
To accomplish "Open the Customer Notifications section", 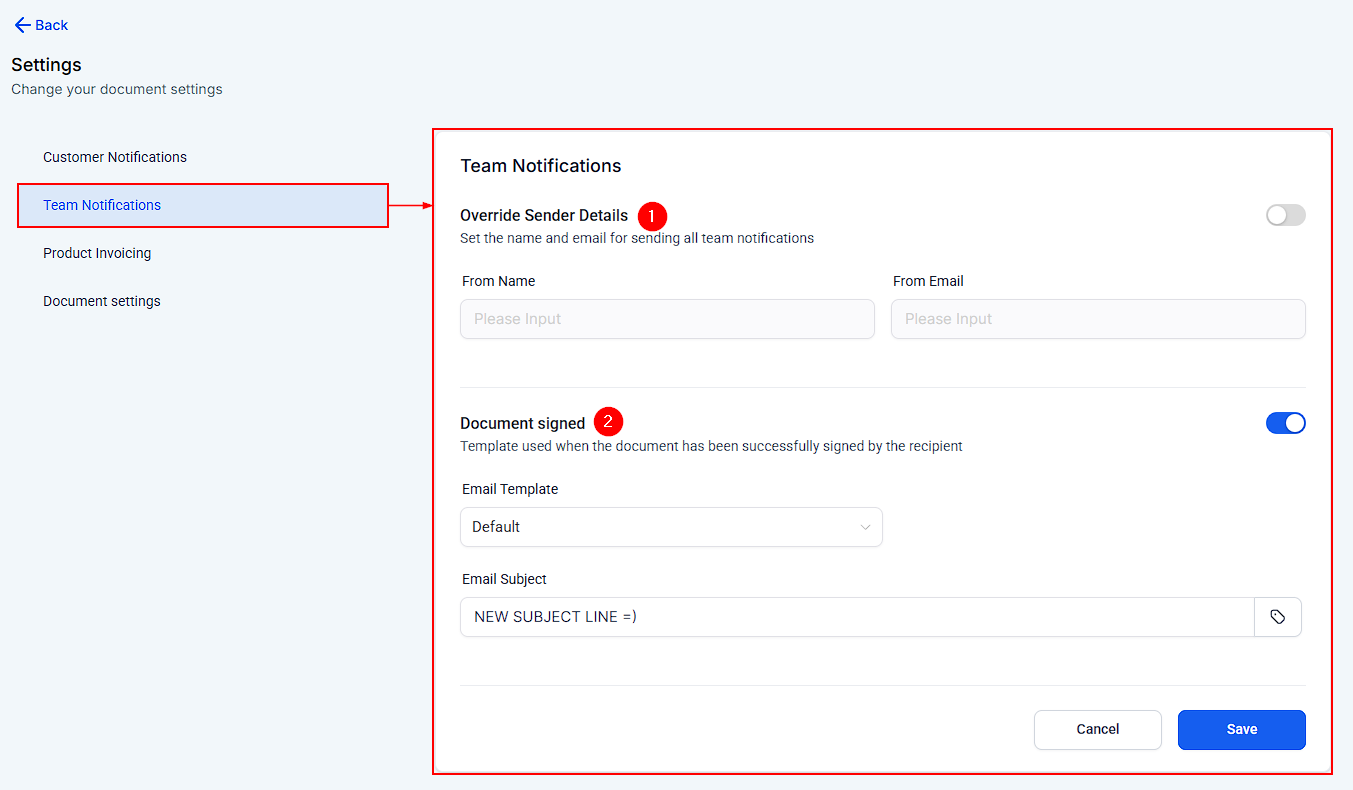I will tap(115, 157).
